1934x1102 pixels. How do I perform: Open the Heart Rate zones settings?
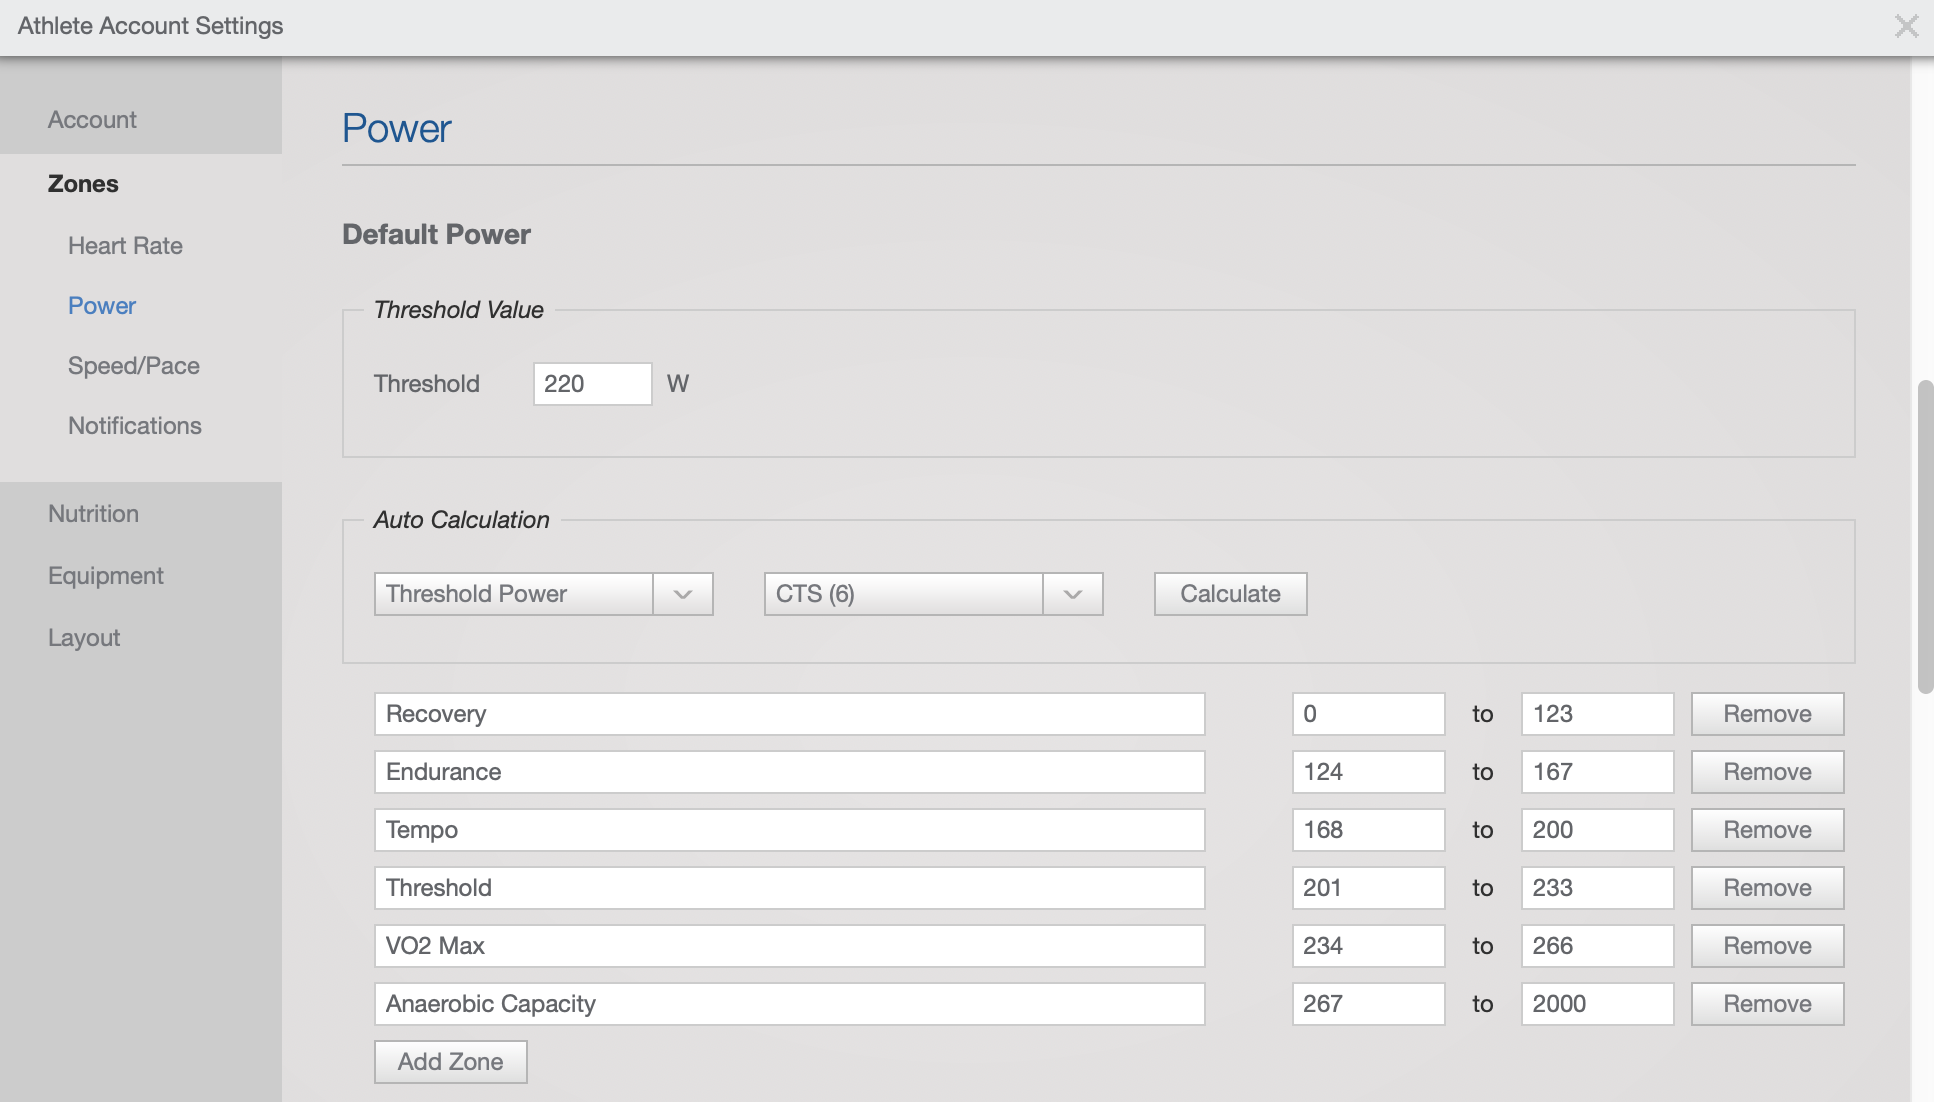(124, 245)
